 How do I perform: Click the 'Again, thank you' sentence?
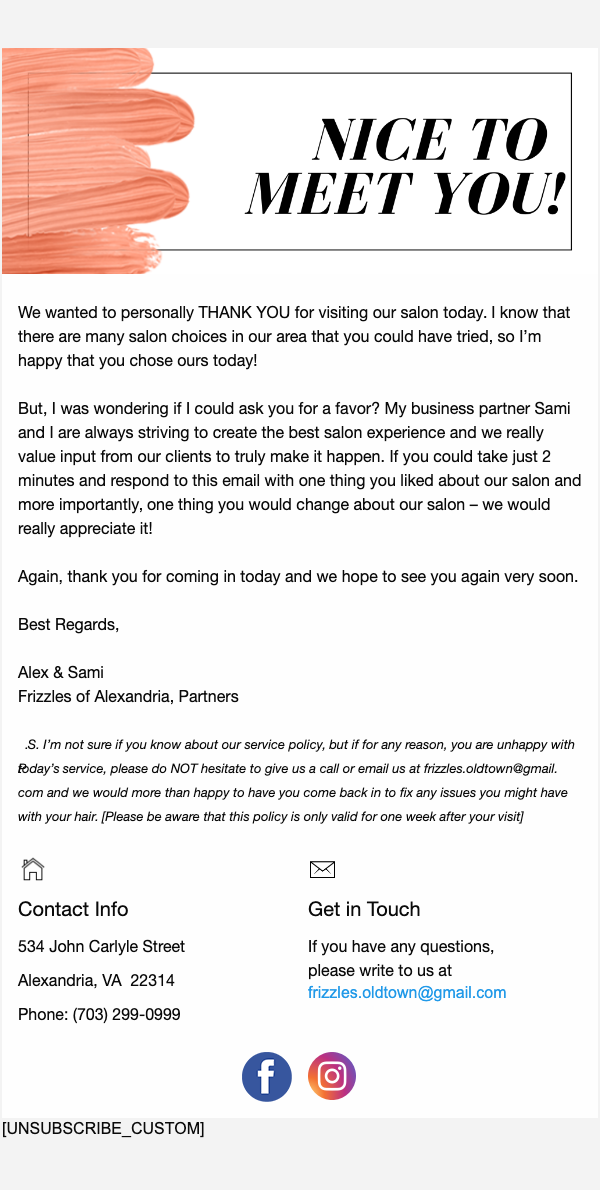coord(298,577)
